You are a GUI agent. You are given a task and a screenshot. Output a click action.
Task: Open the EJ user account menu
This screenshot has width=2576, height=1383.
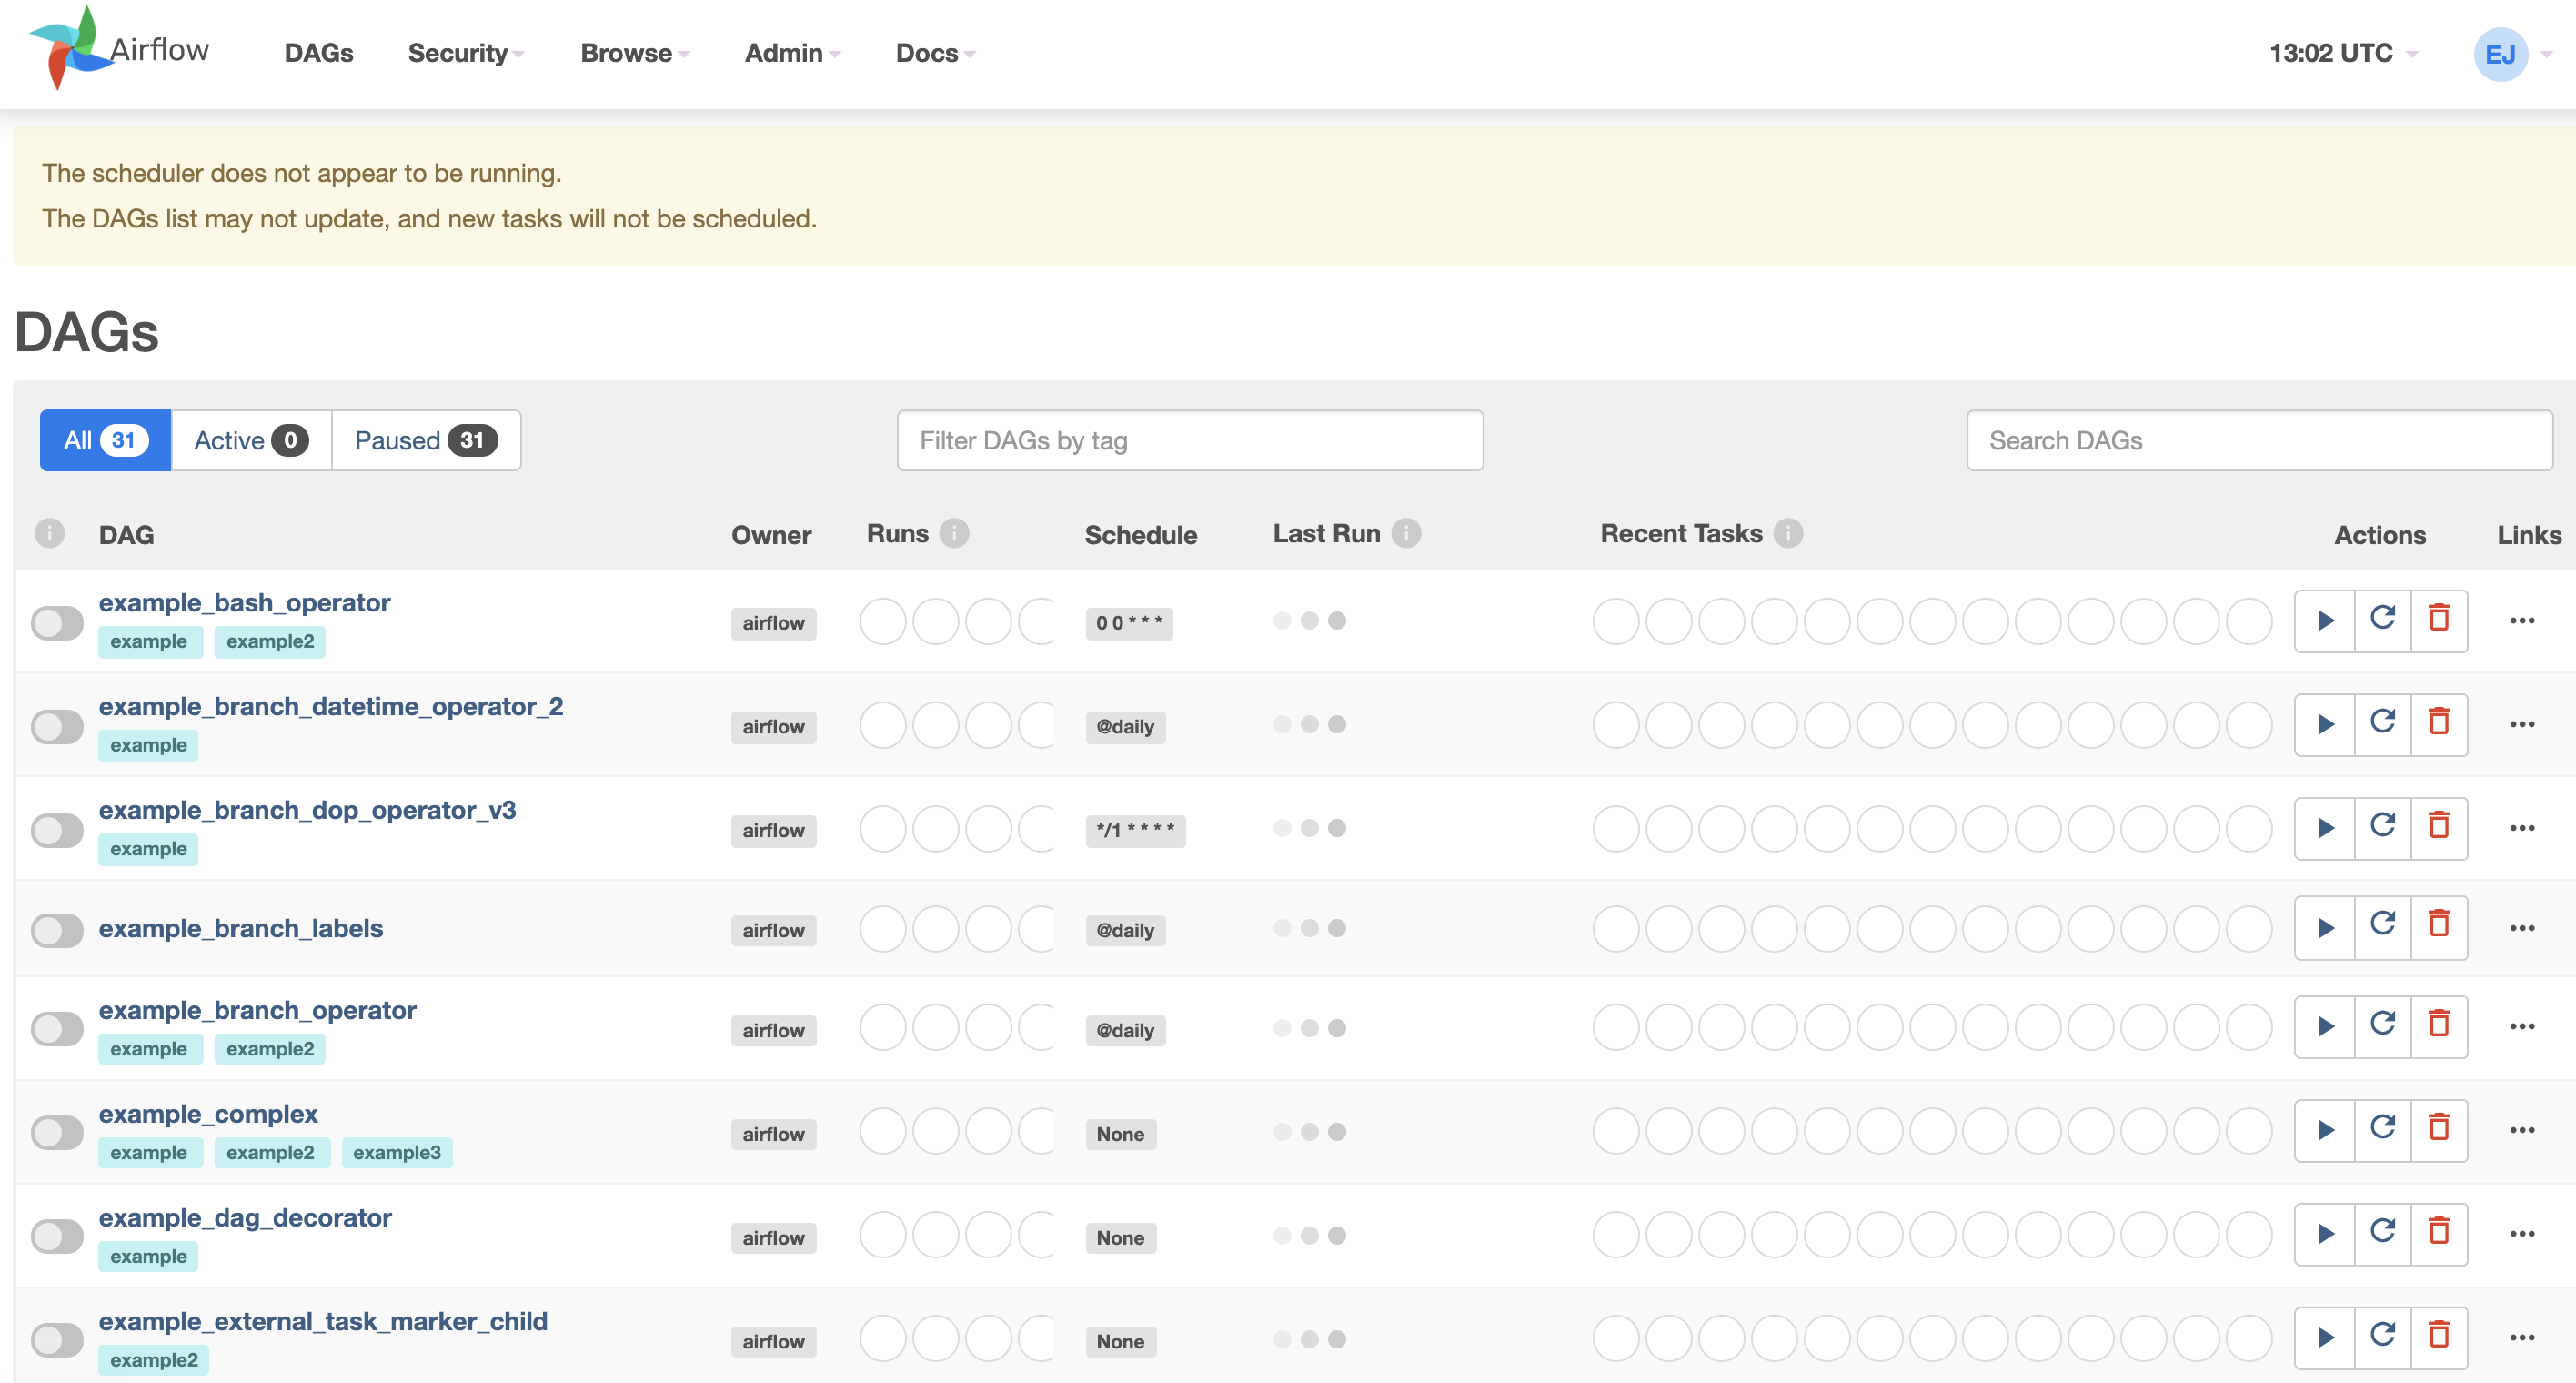(x=2511, y=54)
